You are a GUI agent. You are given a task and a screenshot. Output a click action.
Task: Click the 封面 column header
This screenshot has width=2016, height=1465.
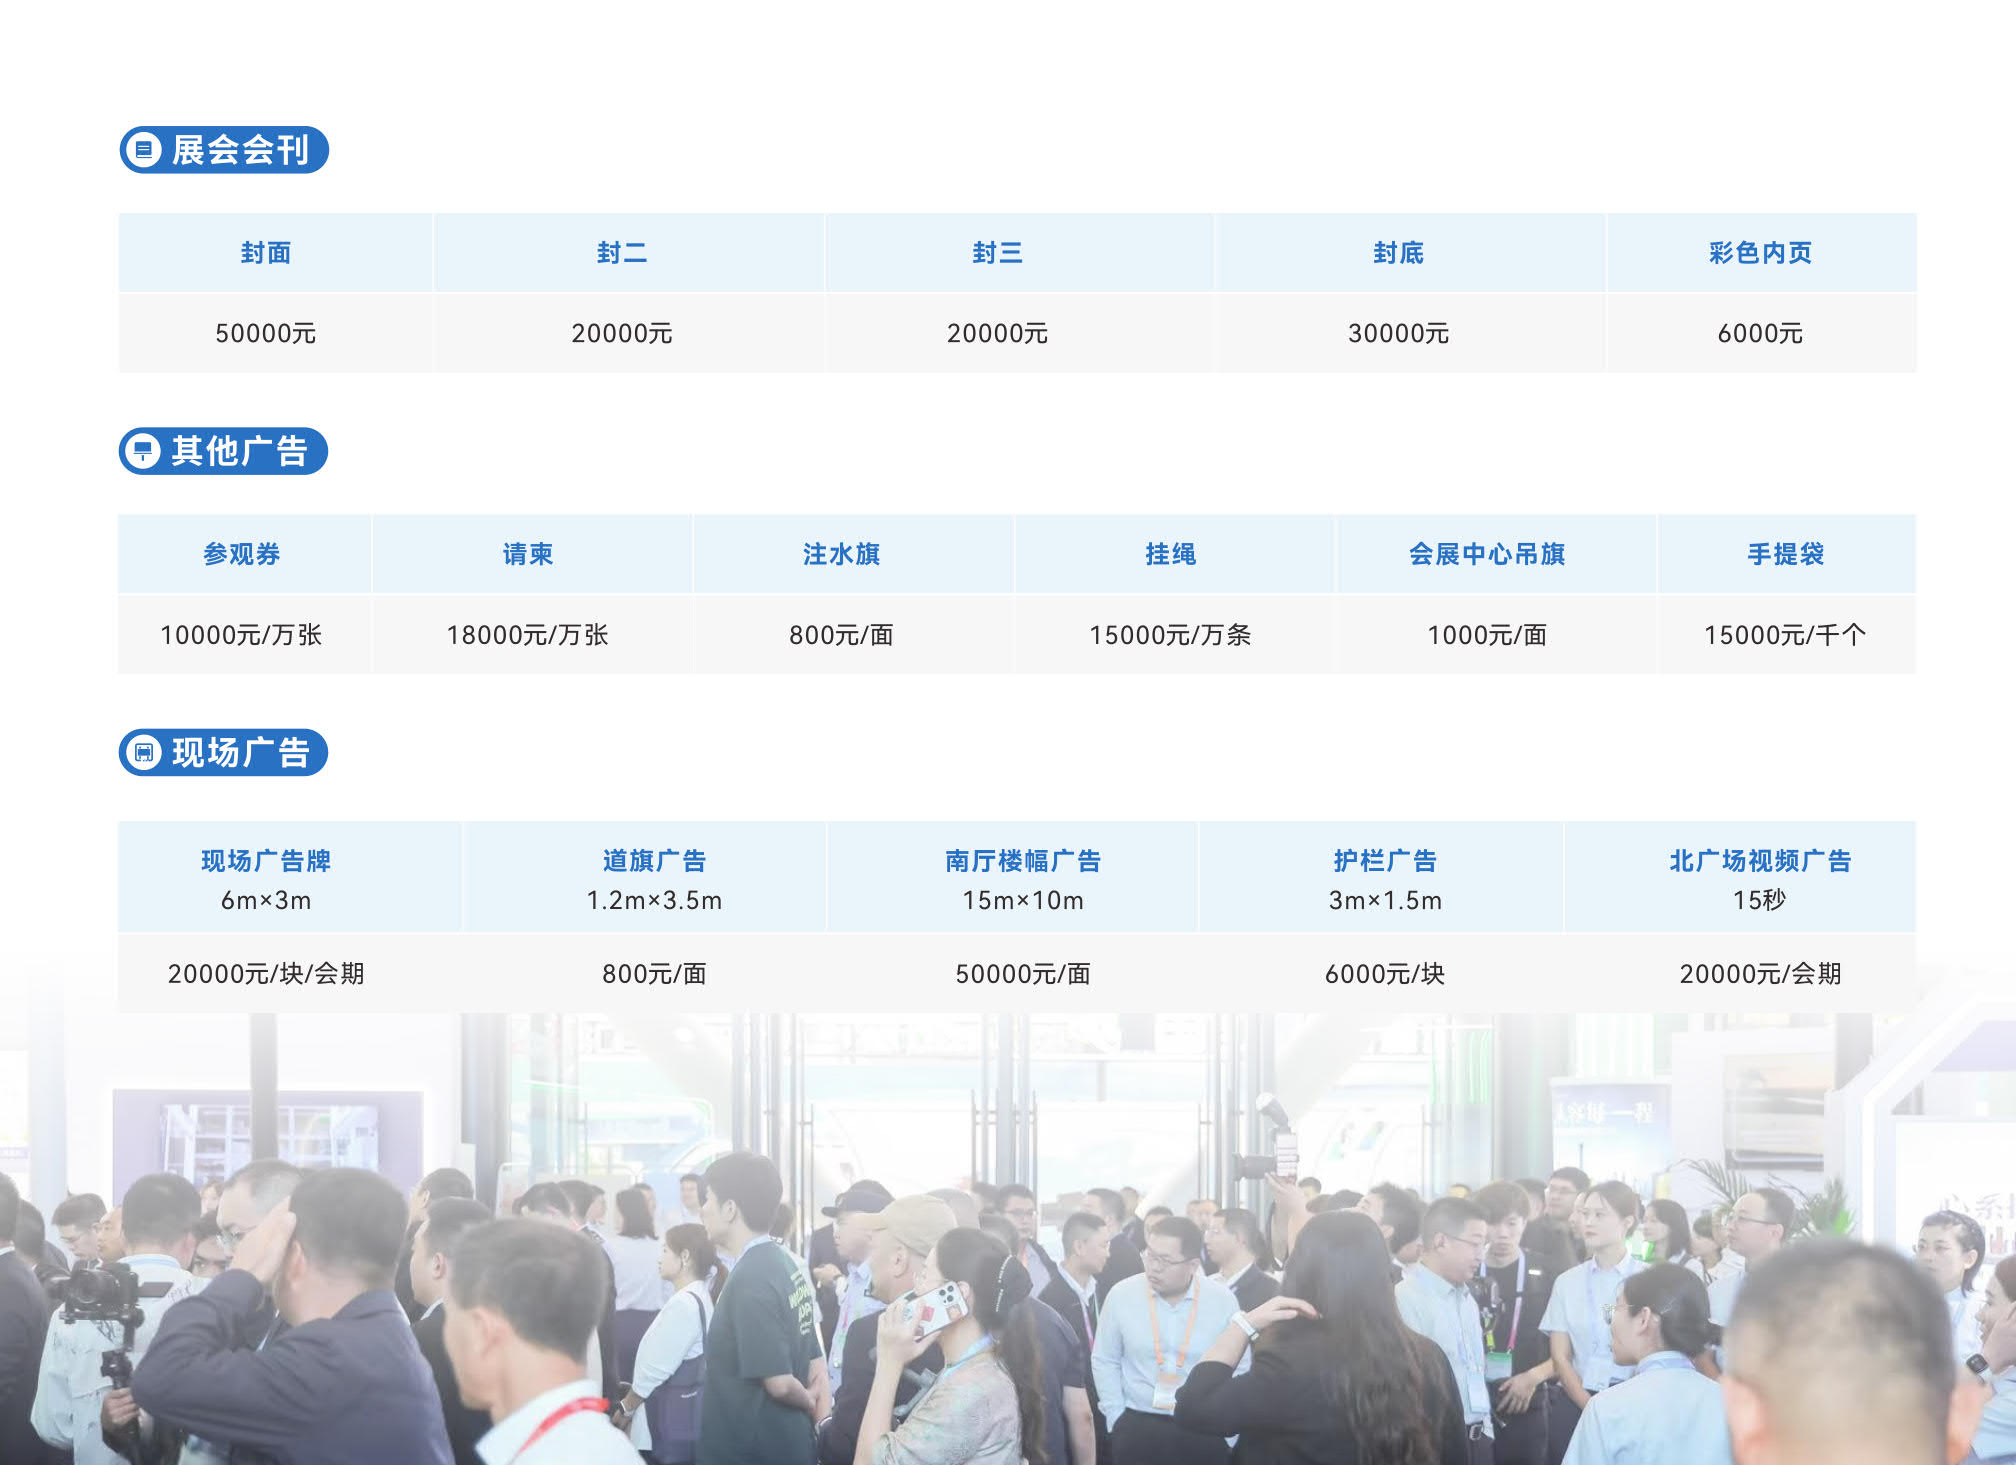(x=266, y=253)
